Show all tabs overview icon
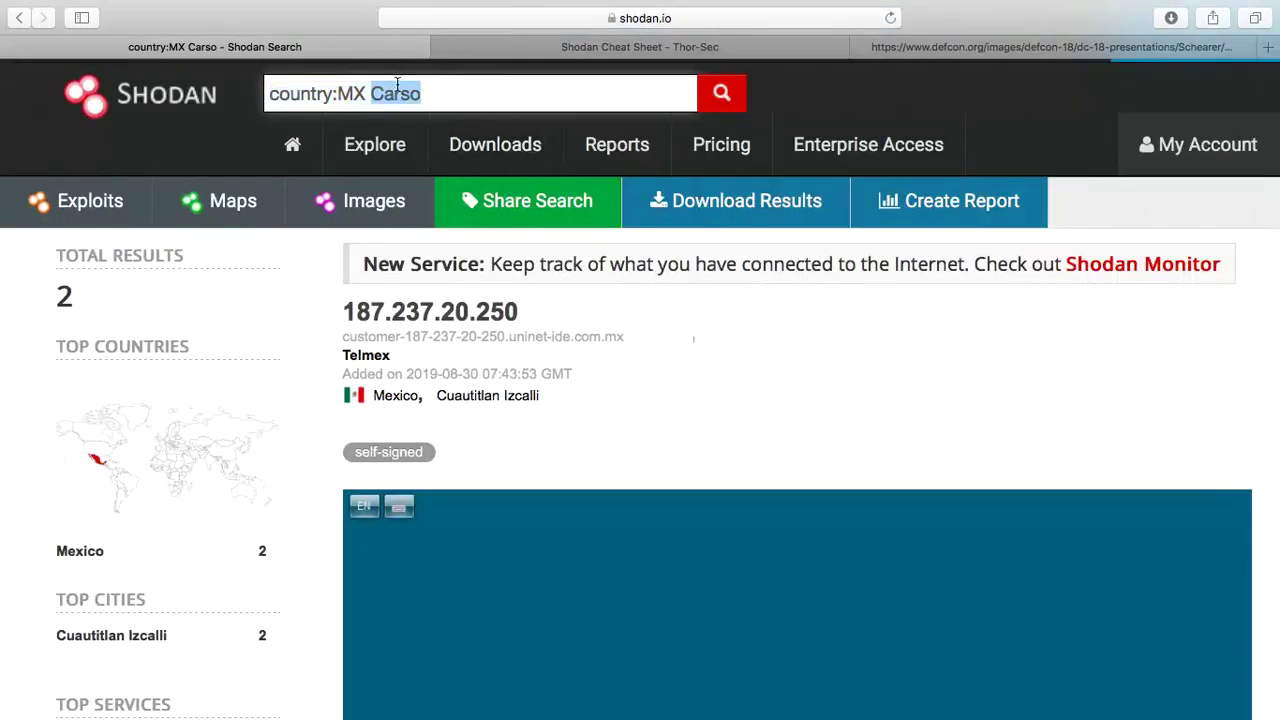The width and height of the screenshot is (1280, 720). point(1255,17)
